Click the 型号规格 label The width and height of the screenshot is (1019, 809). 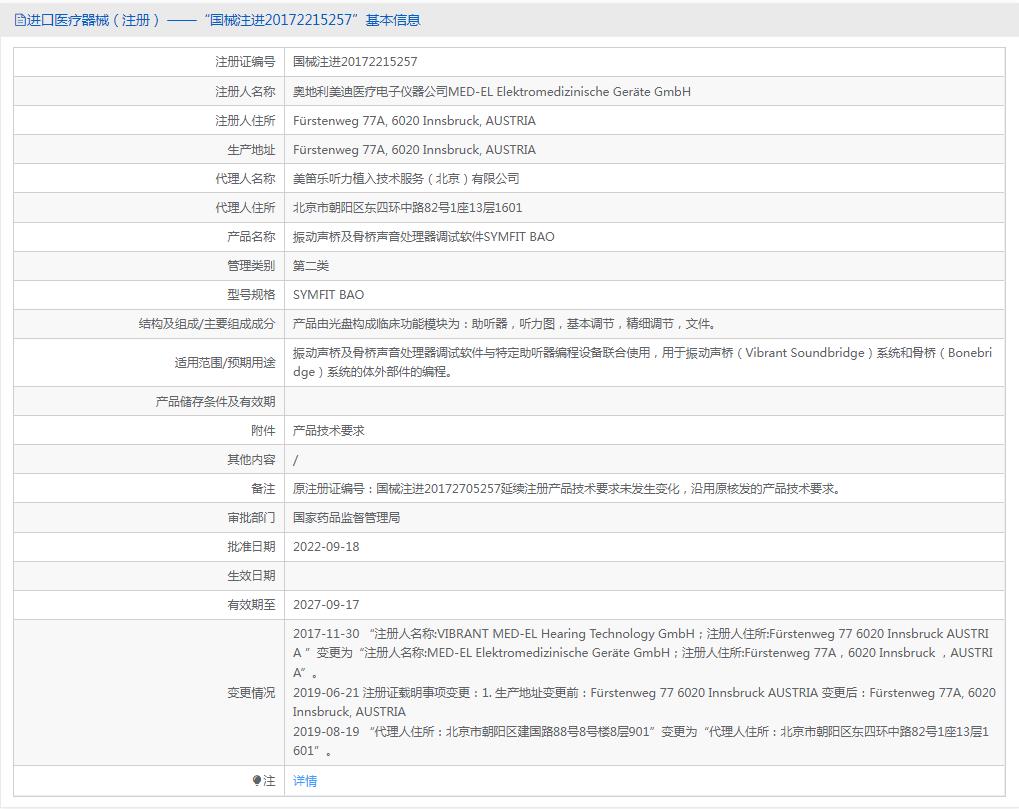click(251, 294)
